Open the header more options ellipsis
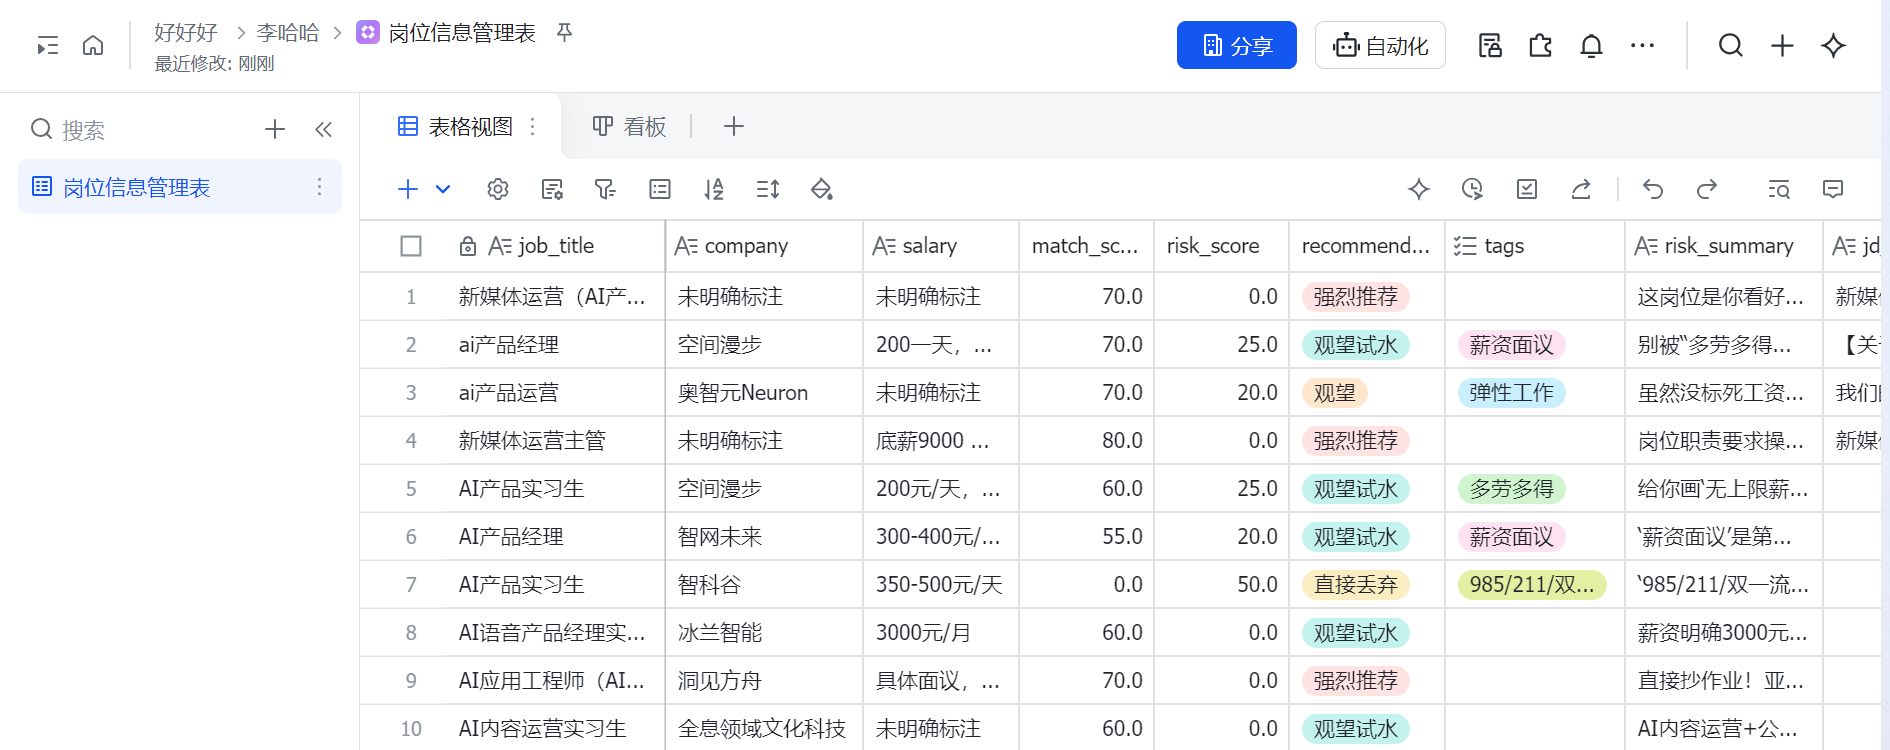Image resolution: width=1890 pixels, height=750 pixels. tap(1642, 45)
